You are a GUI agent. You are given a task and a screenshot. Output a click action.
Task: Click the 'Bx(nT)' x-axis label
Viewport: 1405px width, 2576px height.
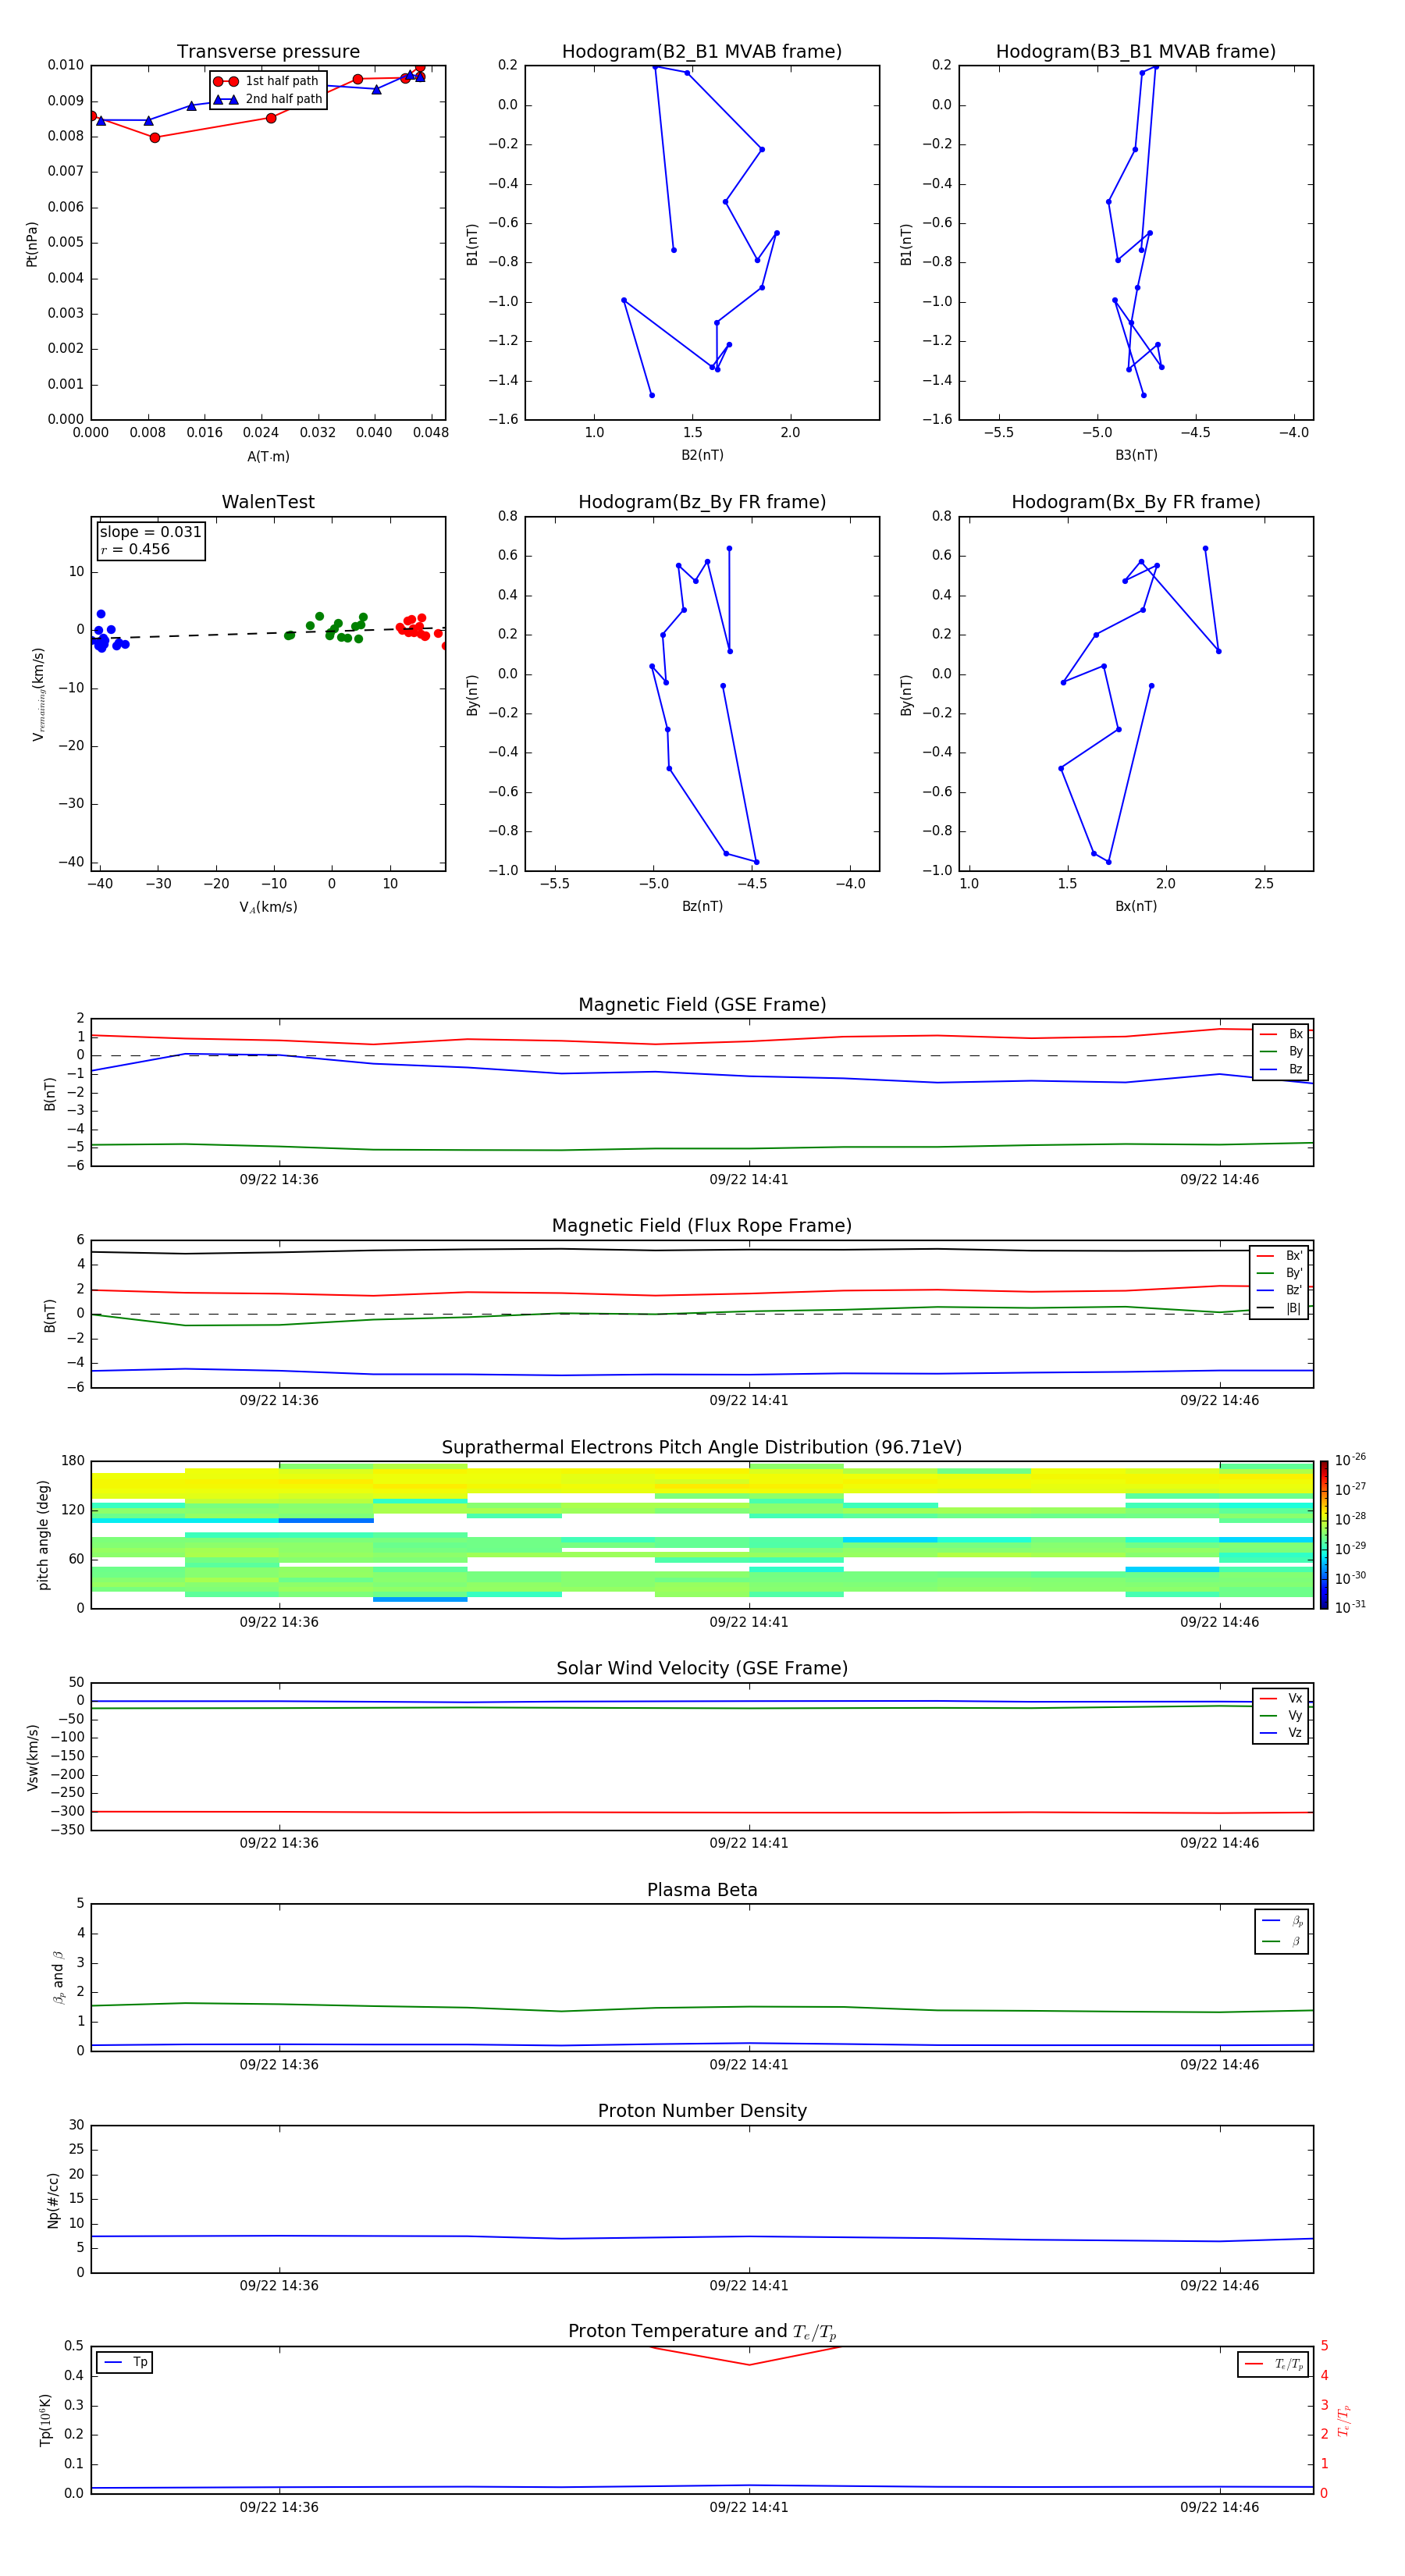click(1136, 906)
